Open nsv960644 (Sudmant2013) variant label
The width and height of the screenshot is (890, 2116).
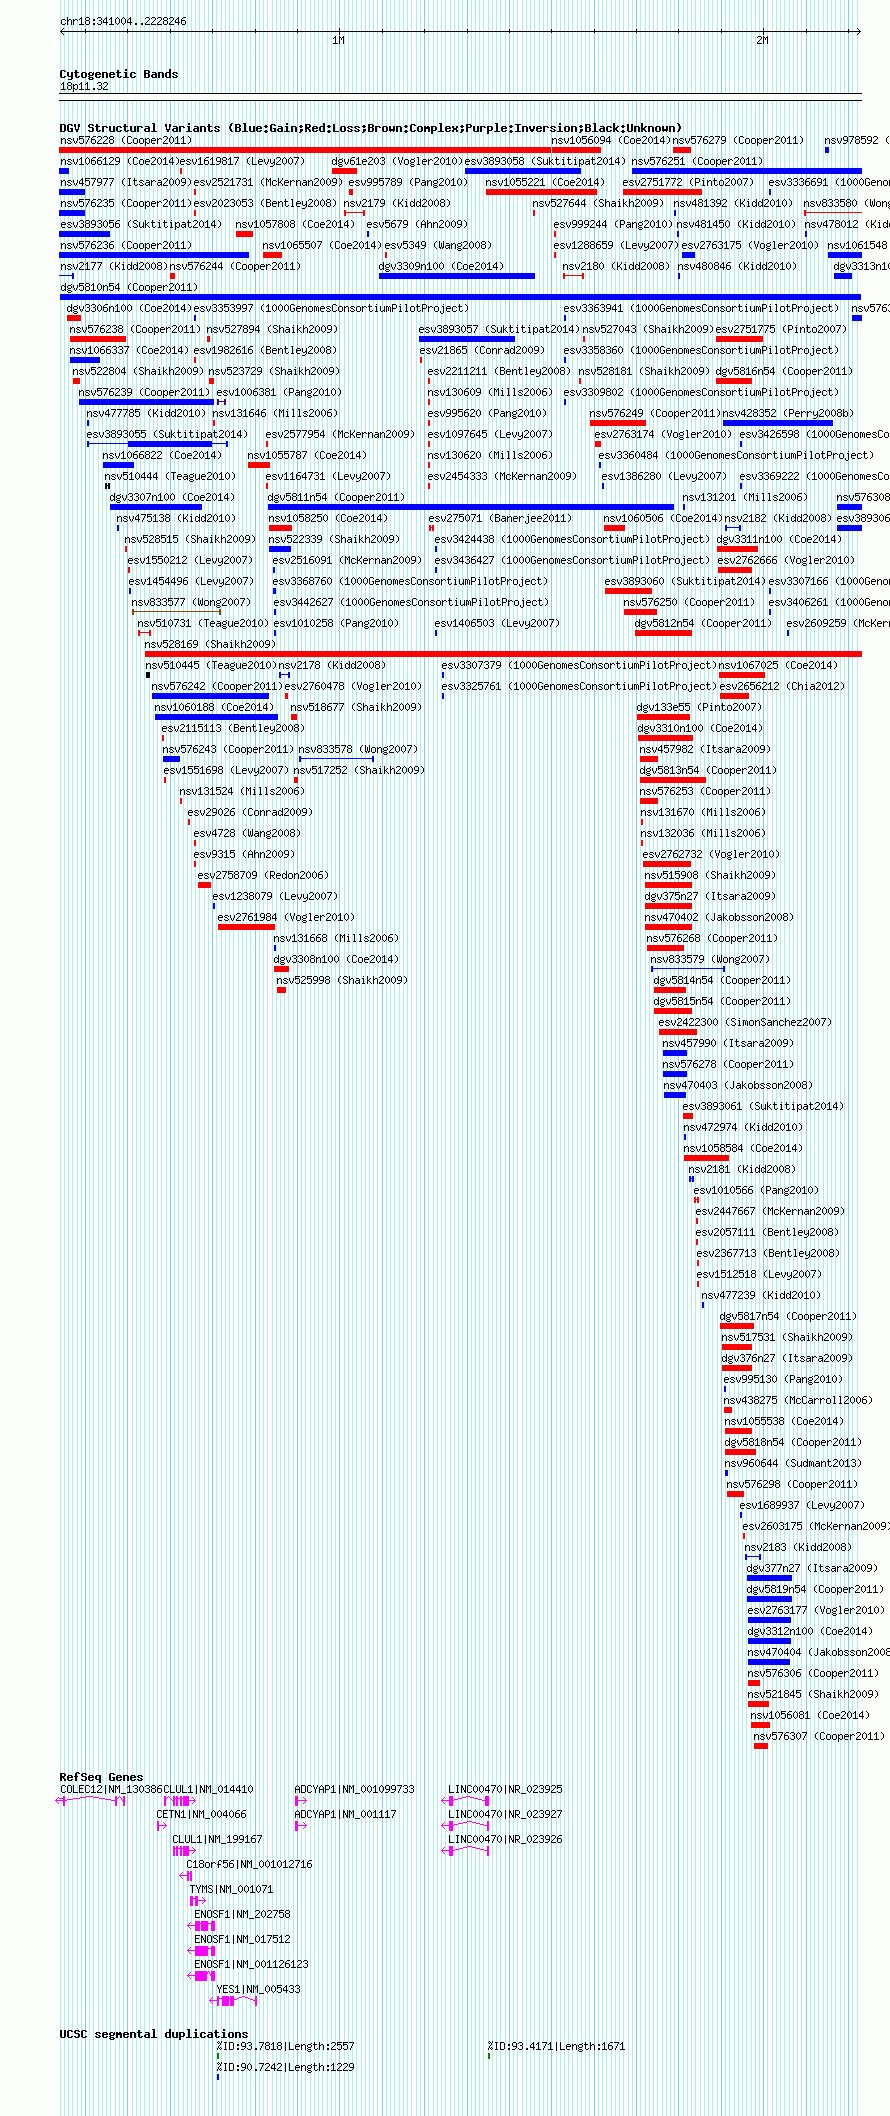pos(793,1463)
